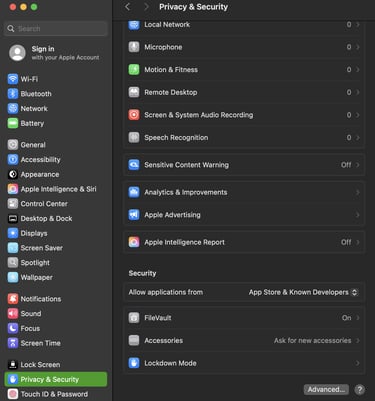Expand the Local Network row chevron
The width and height of the screenshot is (375, 401).
[x=358, y=25]
